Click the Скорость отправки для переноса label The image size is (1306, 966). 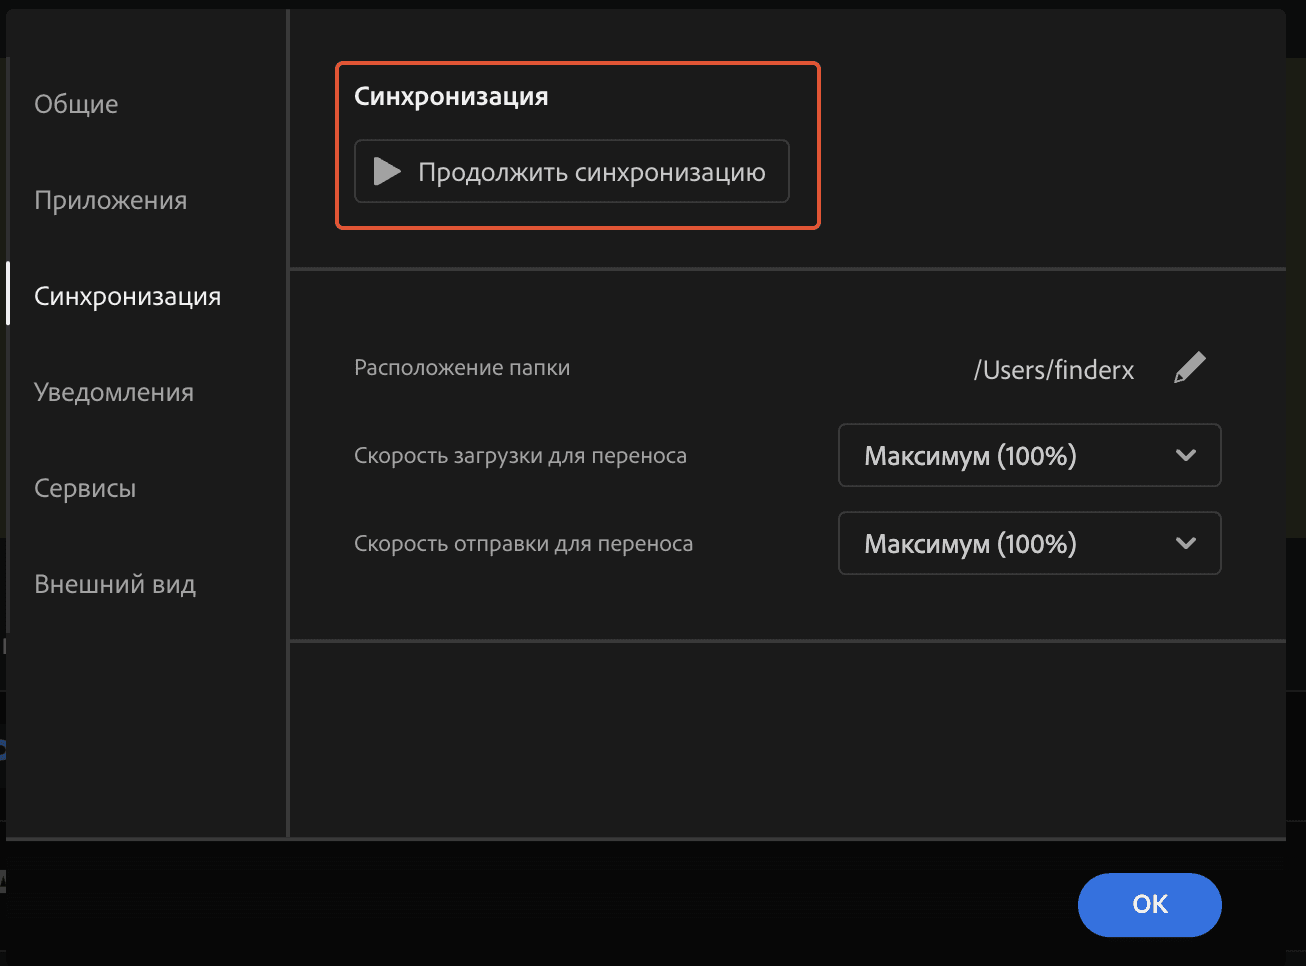[x=523, y=544]
